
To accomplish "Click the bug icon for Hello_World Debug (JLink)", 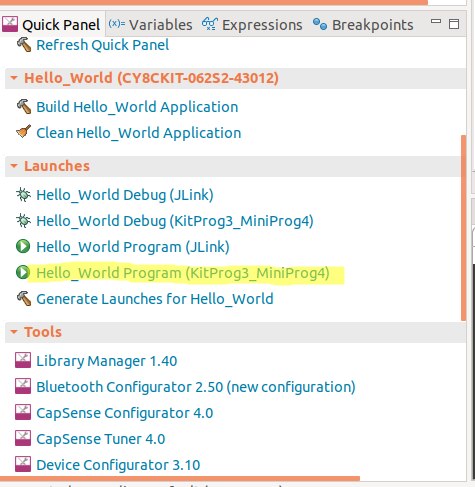I will click(x=23, y=194).
